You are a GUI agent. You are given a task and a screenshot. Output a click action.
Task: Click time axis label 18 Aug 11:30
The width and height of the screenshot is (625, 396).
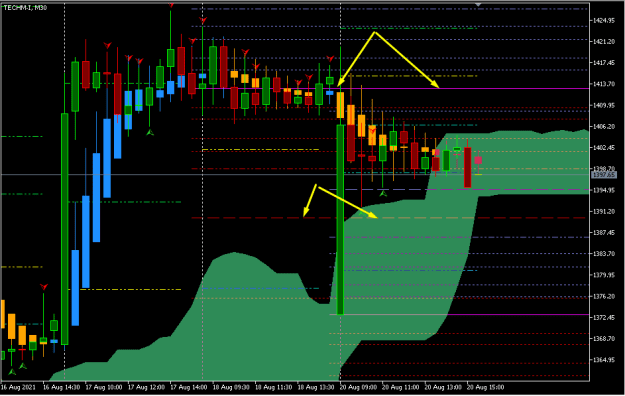coord(273,387)
